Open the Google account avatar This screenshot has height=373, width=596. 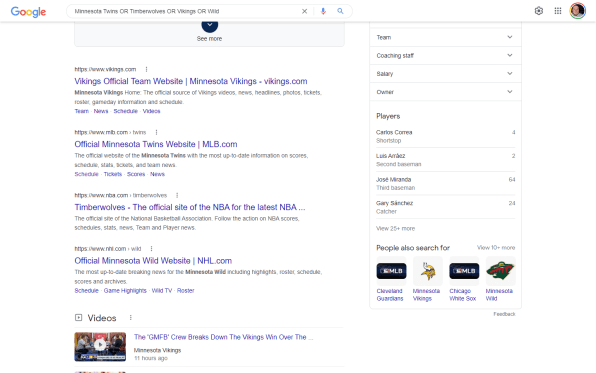tap(577, 11)
